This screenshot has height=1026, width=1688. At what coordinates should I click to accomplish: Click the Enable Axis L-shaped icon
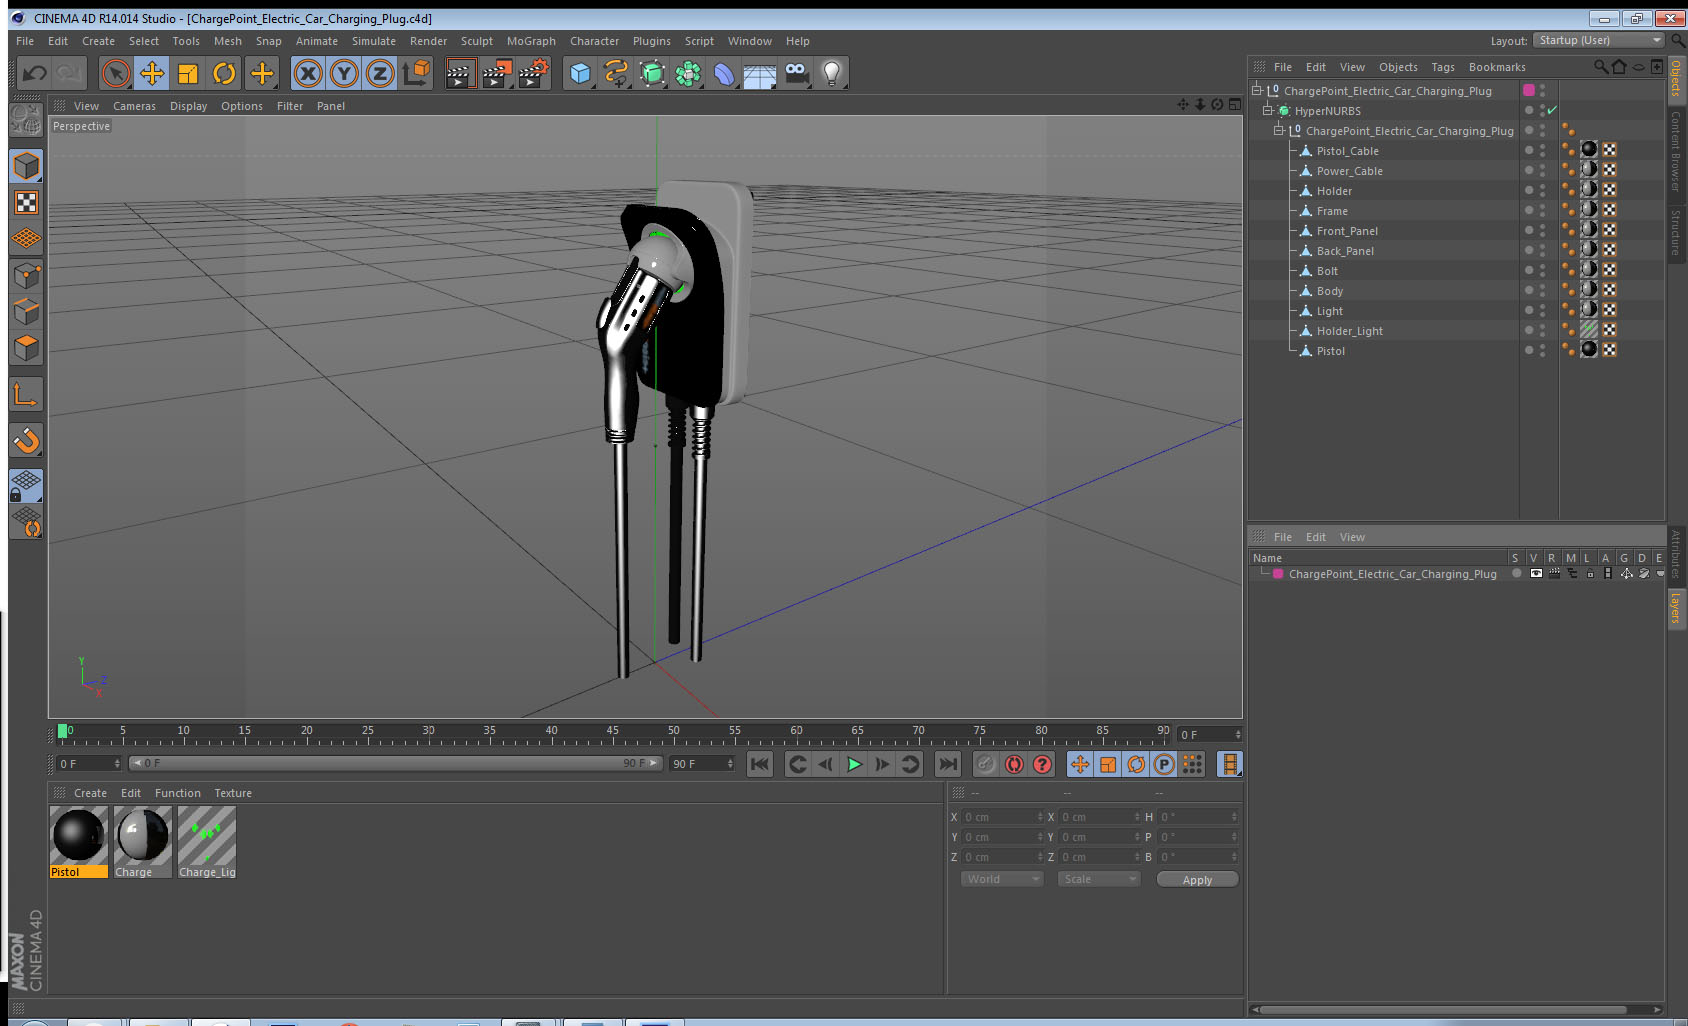coord(26,395)
